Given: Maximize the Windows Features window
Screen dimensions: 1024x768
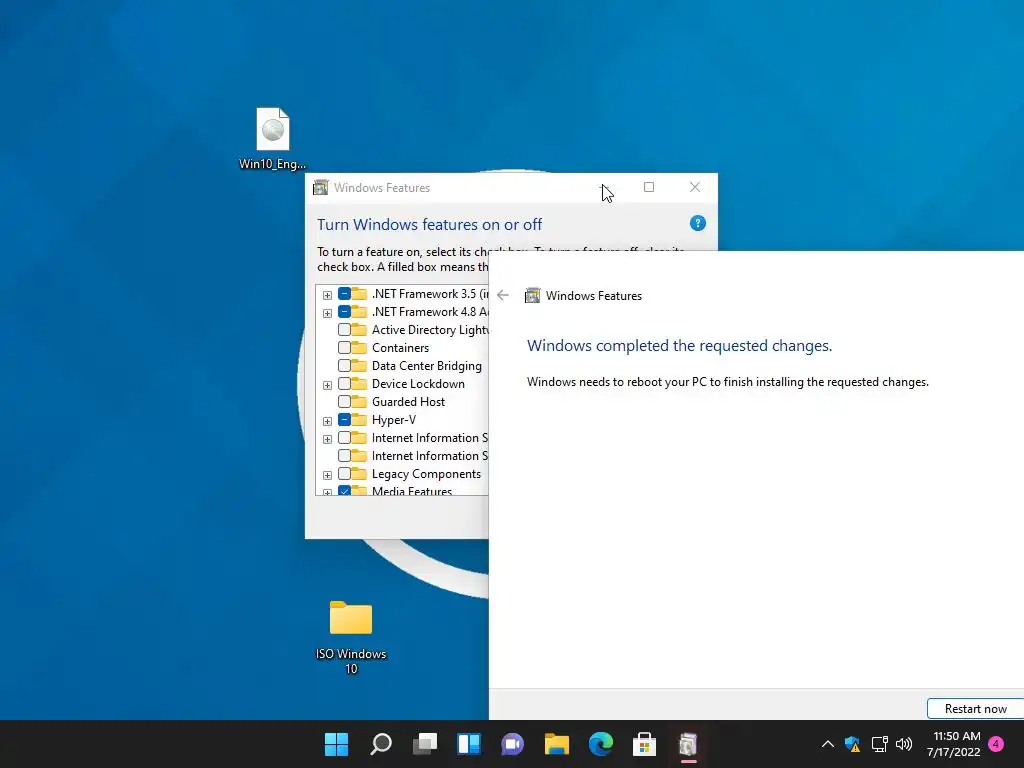Looking at the screenshot, I should [648, 187].
